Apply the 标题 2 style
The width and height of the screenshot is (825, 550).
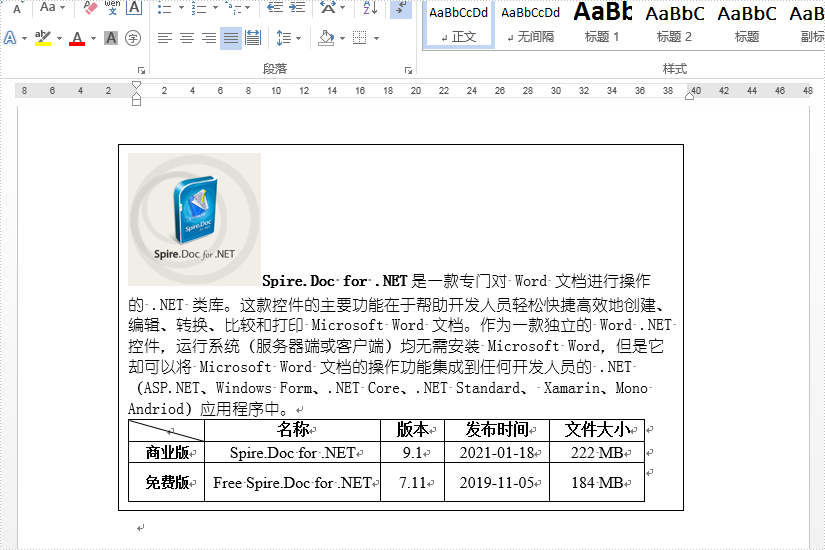pos(675,24)
